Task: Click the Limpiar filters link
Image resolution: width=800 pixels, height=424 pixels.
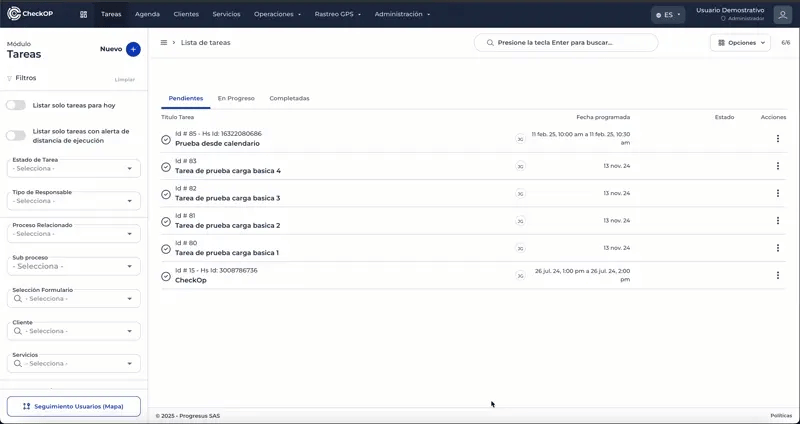Action: pos(125,78)
